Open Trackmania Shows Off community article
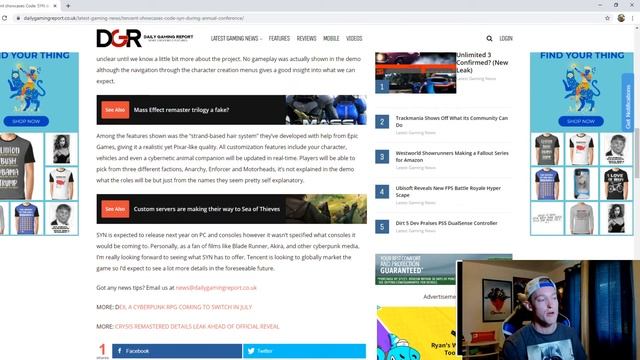This screenshot has height=360, width=640. tap(451, 121)
